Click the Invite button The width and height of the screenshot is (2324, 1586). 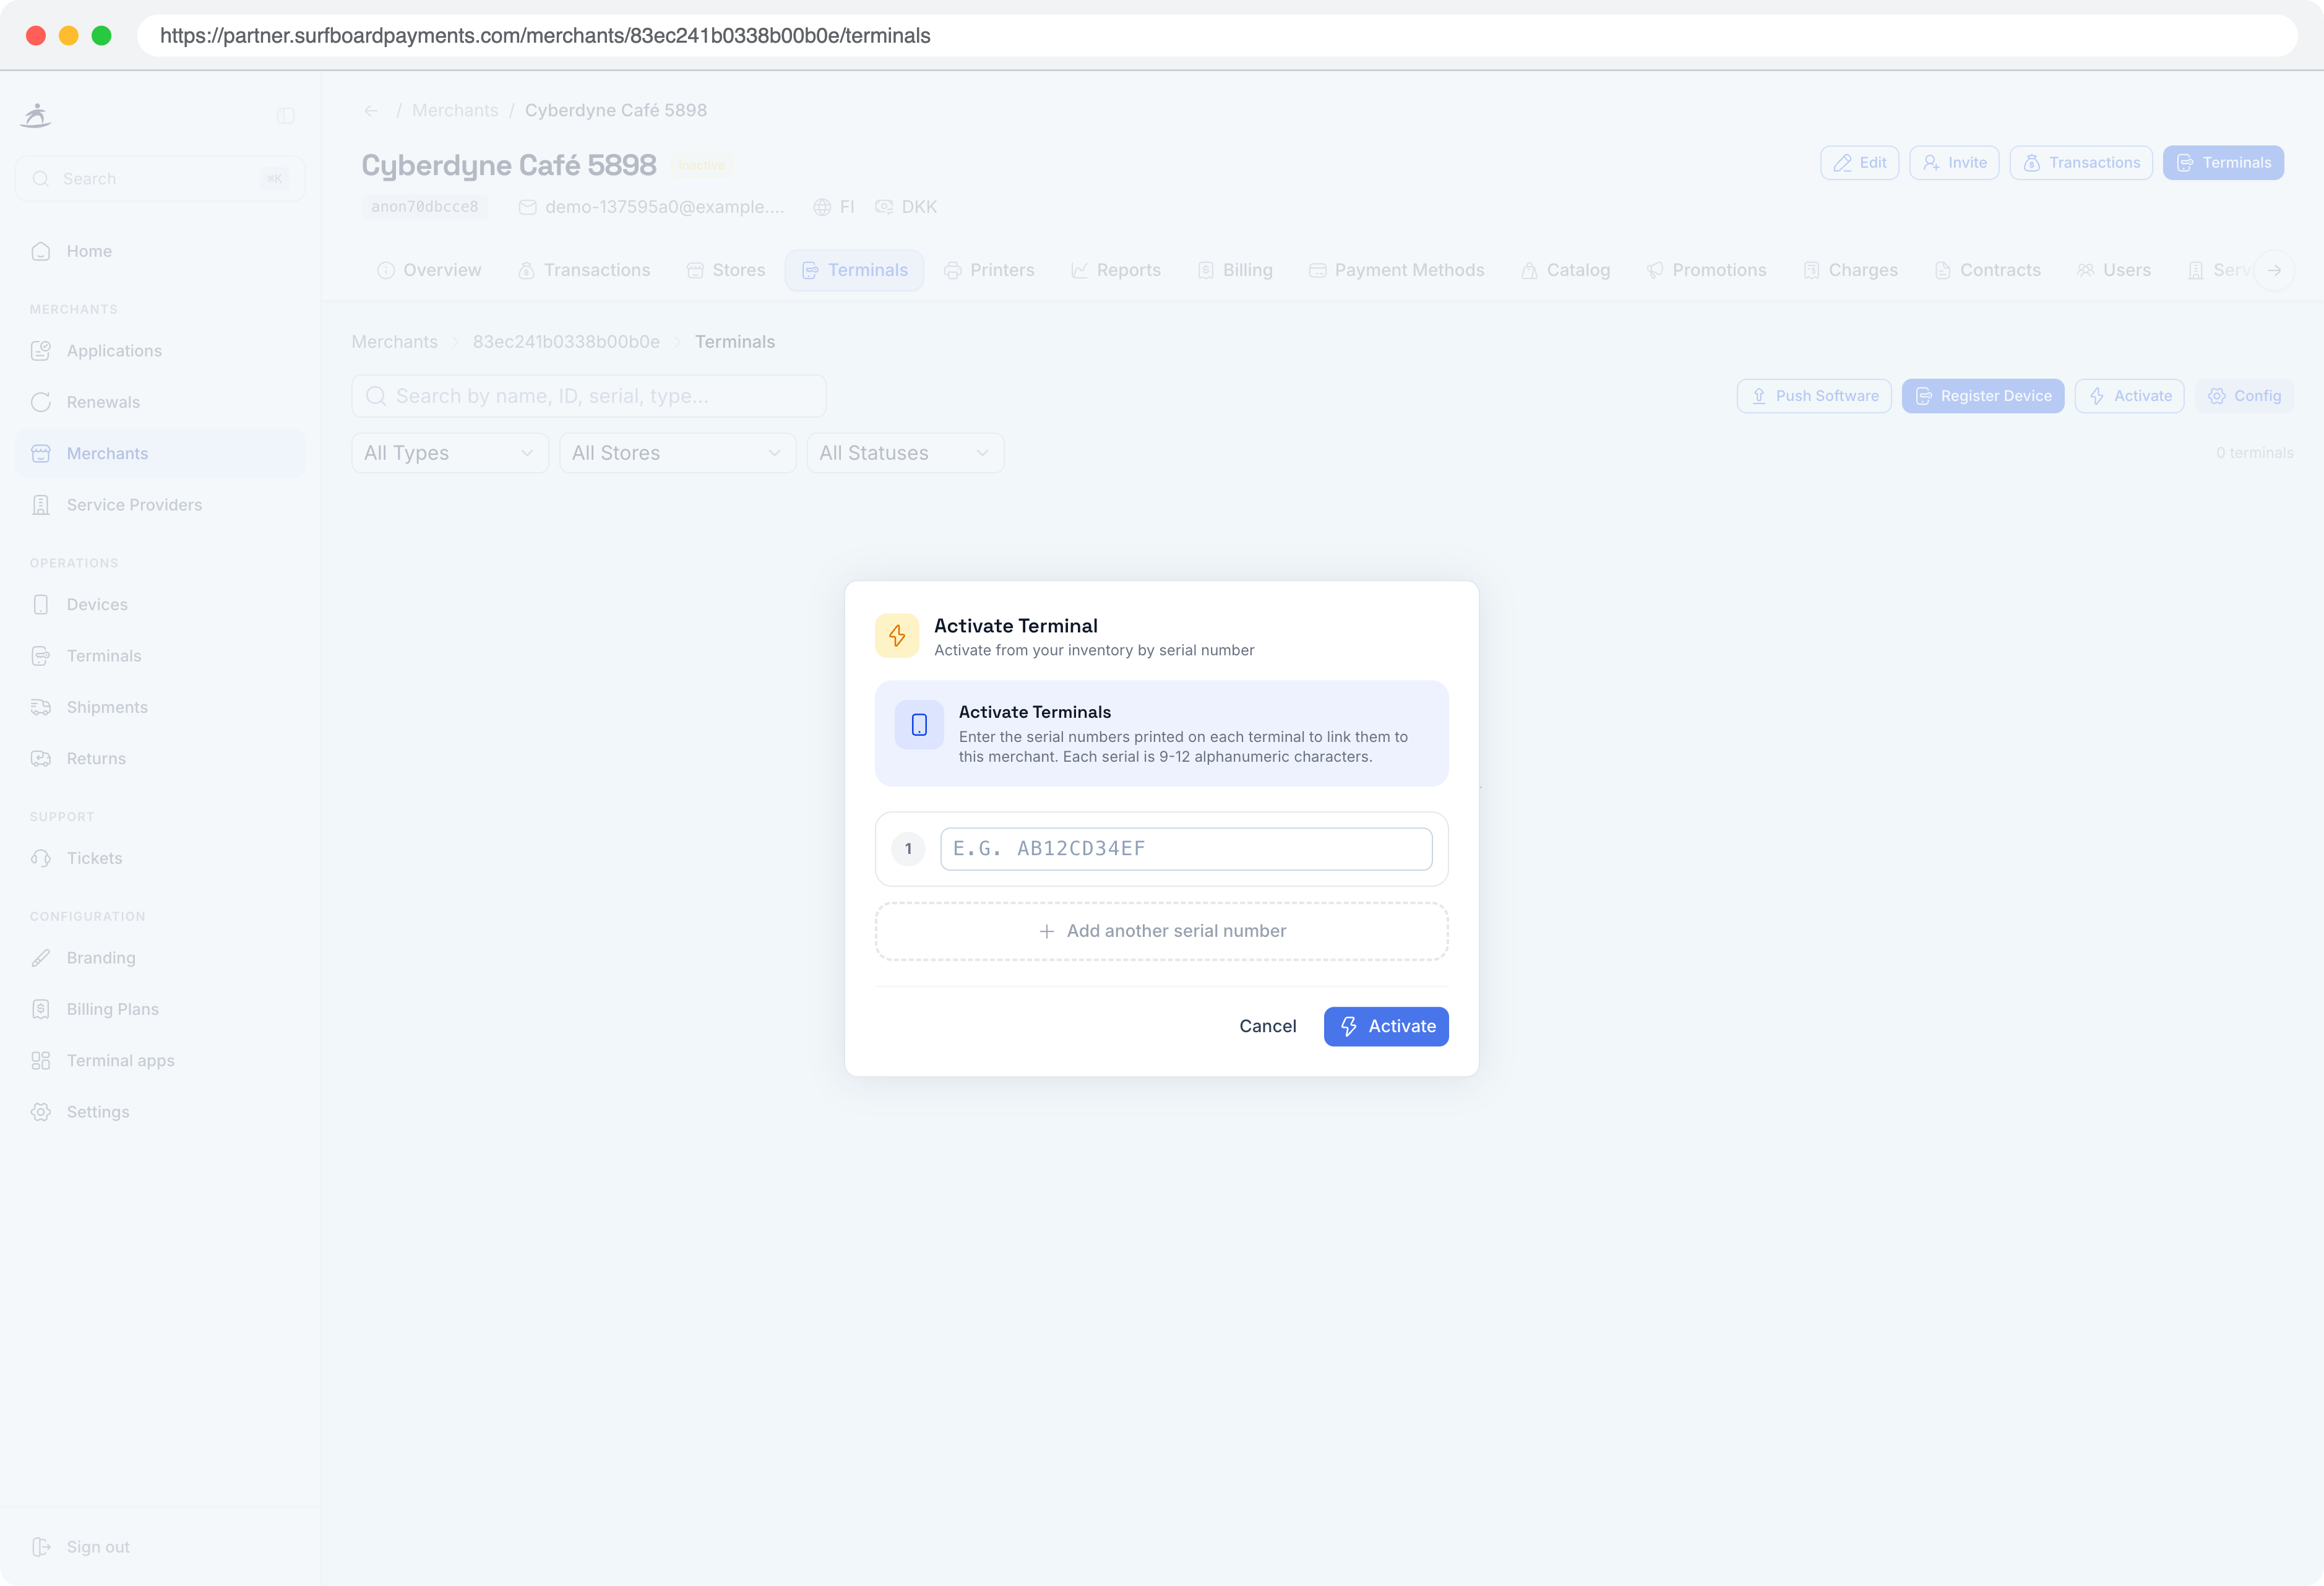tap(1954, 163)
